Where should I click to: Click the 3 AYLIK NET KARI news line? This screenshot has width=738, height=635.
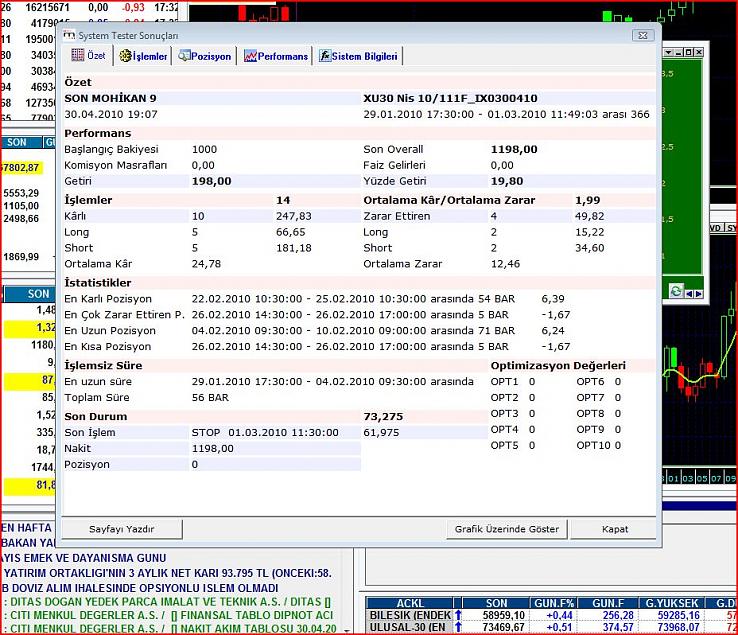tap(168, 573)
